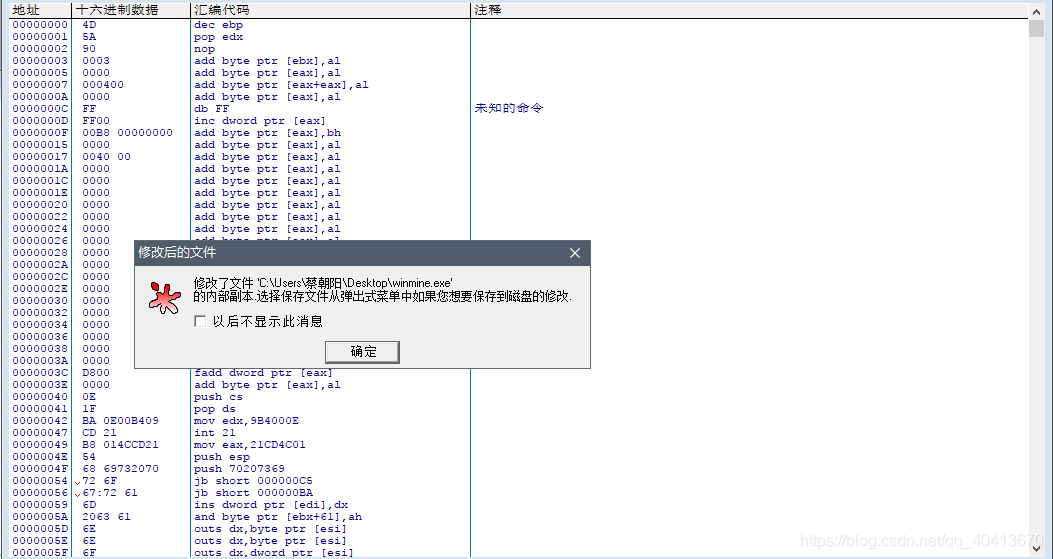Click the scrollbar up arrow

(1037, 10)
